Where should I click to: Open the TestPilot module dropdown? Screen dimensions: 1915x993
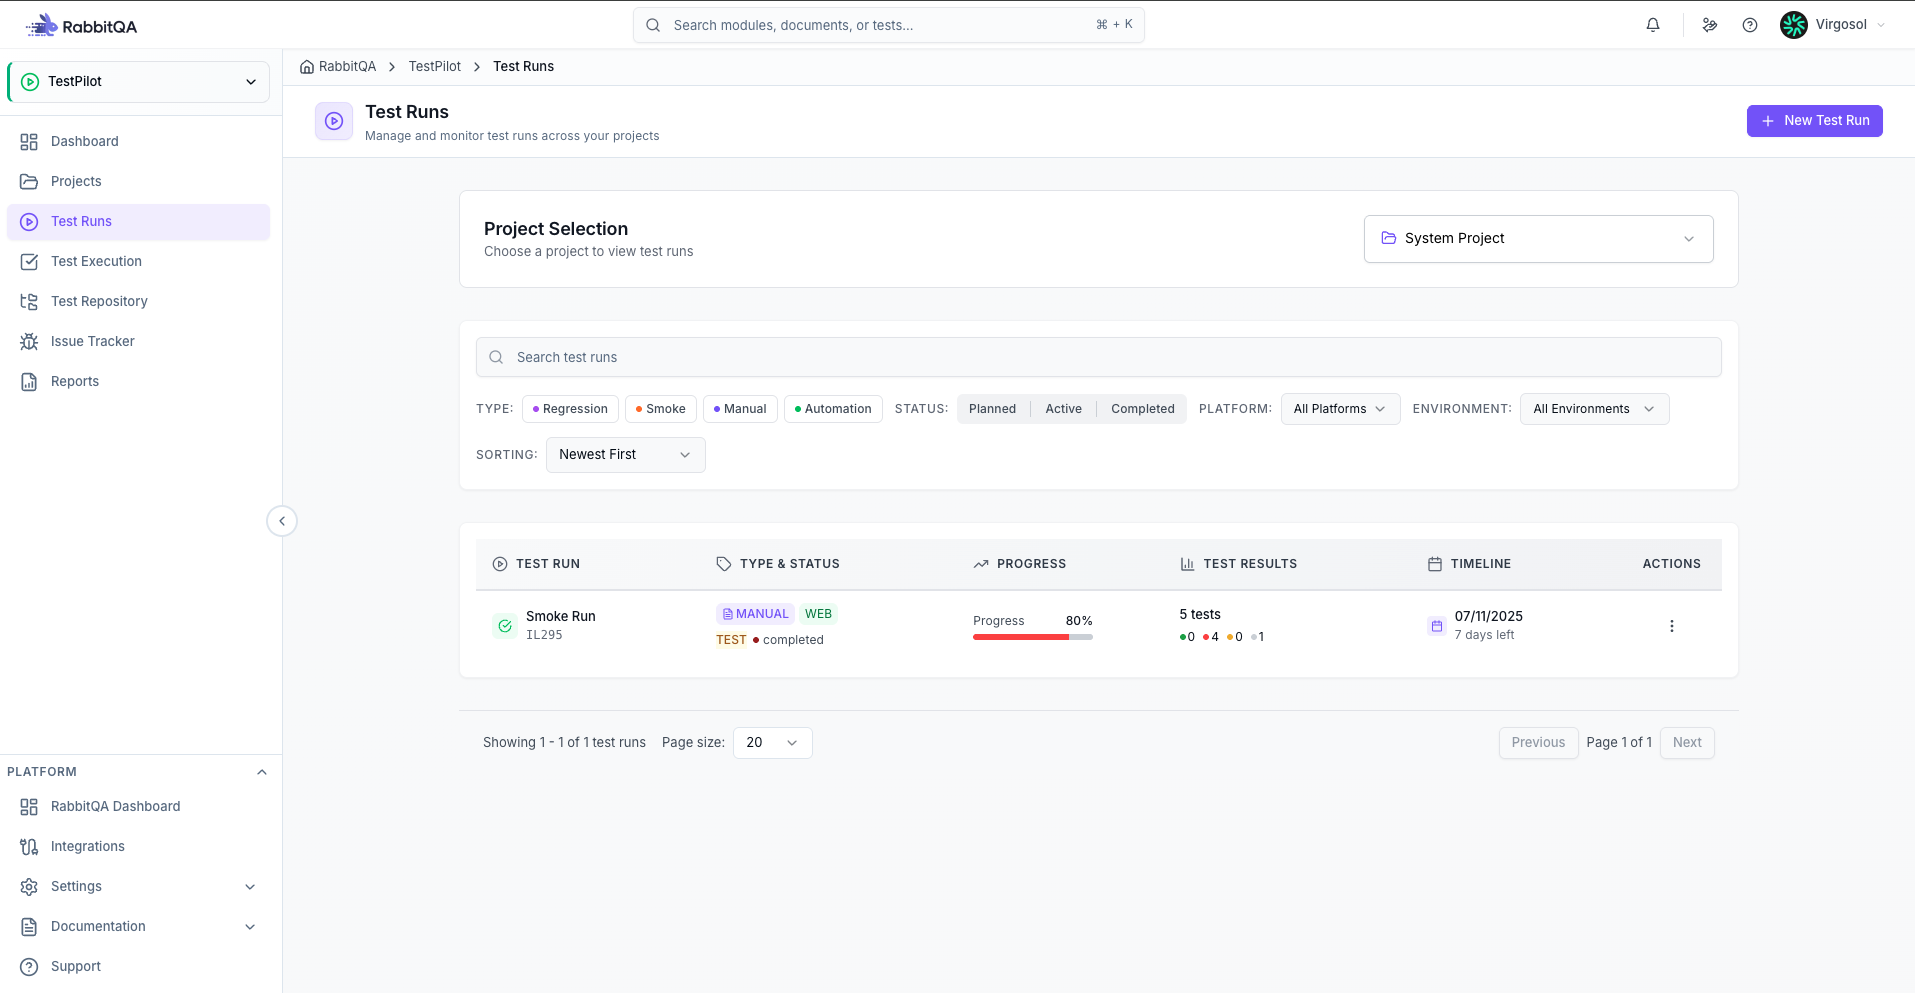(x=139, y=82)
